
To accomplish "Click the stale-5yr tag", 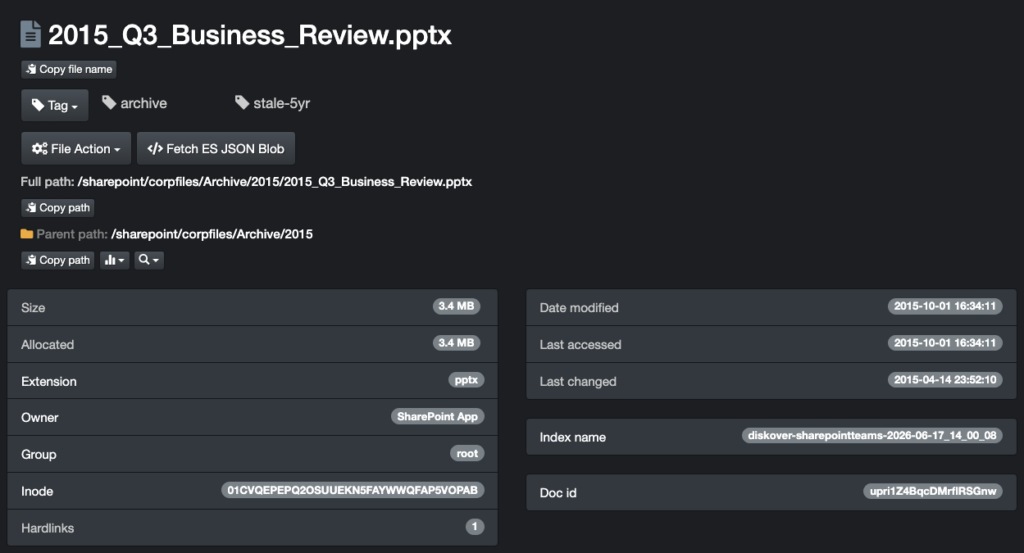I will (x=272, y=103).
